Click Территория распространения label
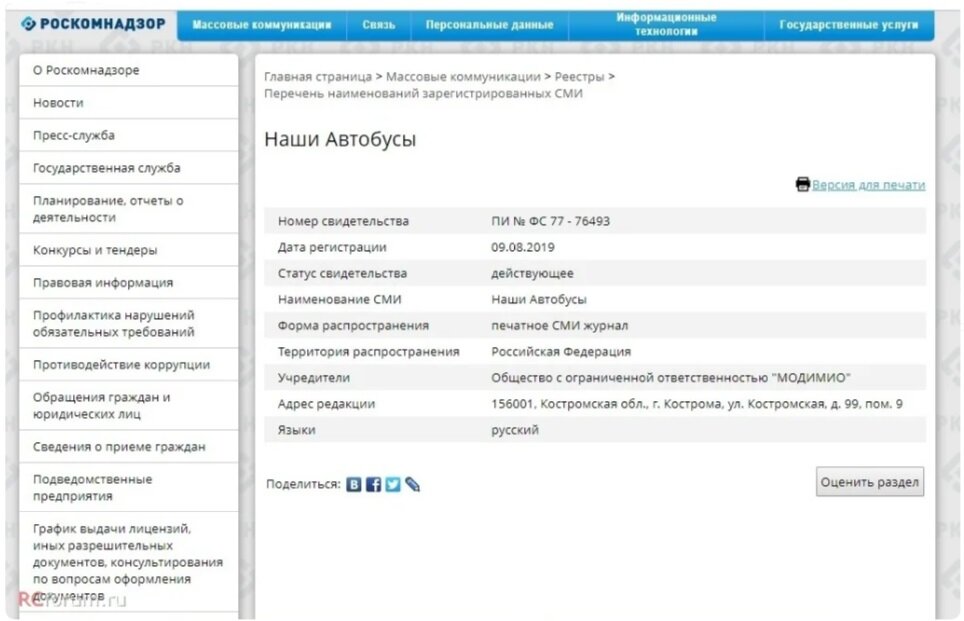The height and width of the screenshot is (621, 964). coord(368,352)
